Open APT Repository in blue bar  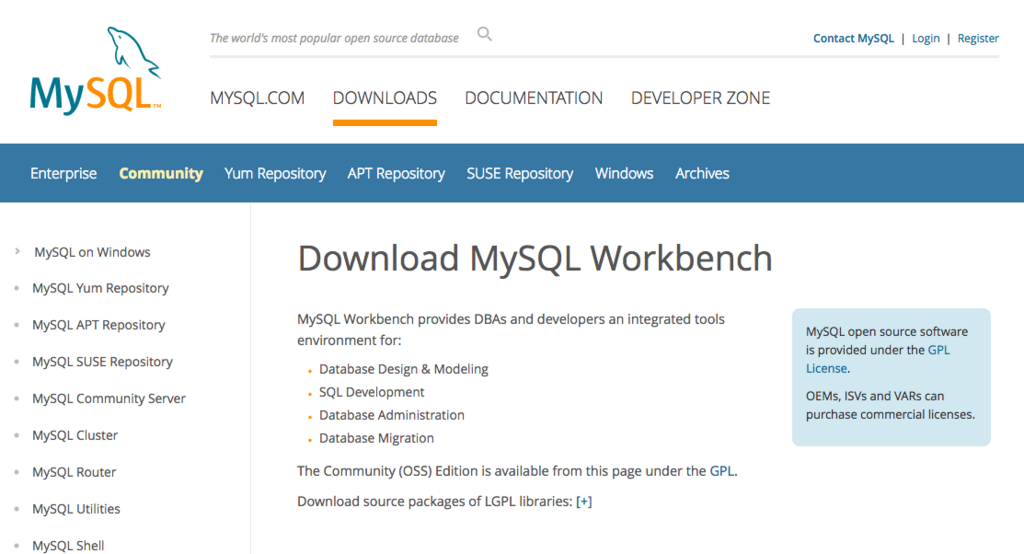click(x=396, y=173)
